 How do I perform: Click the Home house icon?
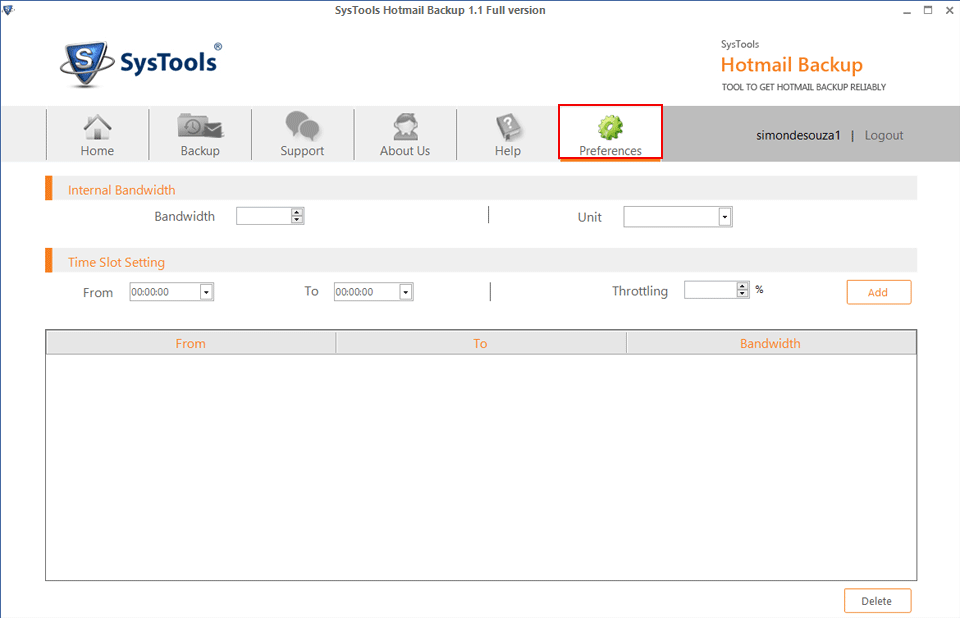pyautogui.click(x=97, y=127)
